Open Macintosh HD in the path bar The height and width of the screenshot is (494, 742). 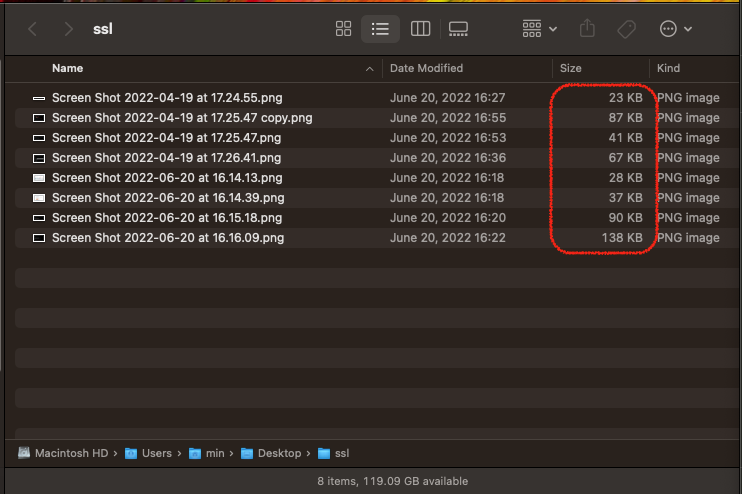coord(63,453)
